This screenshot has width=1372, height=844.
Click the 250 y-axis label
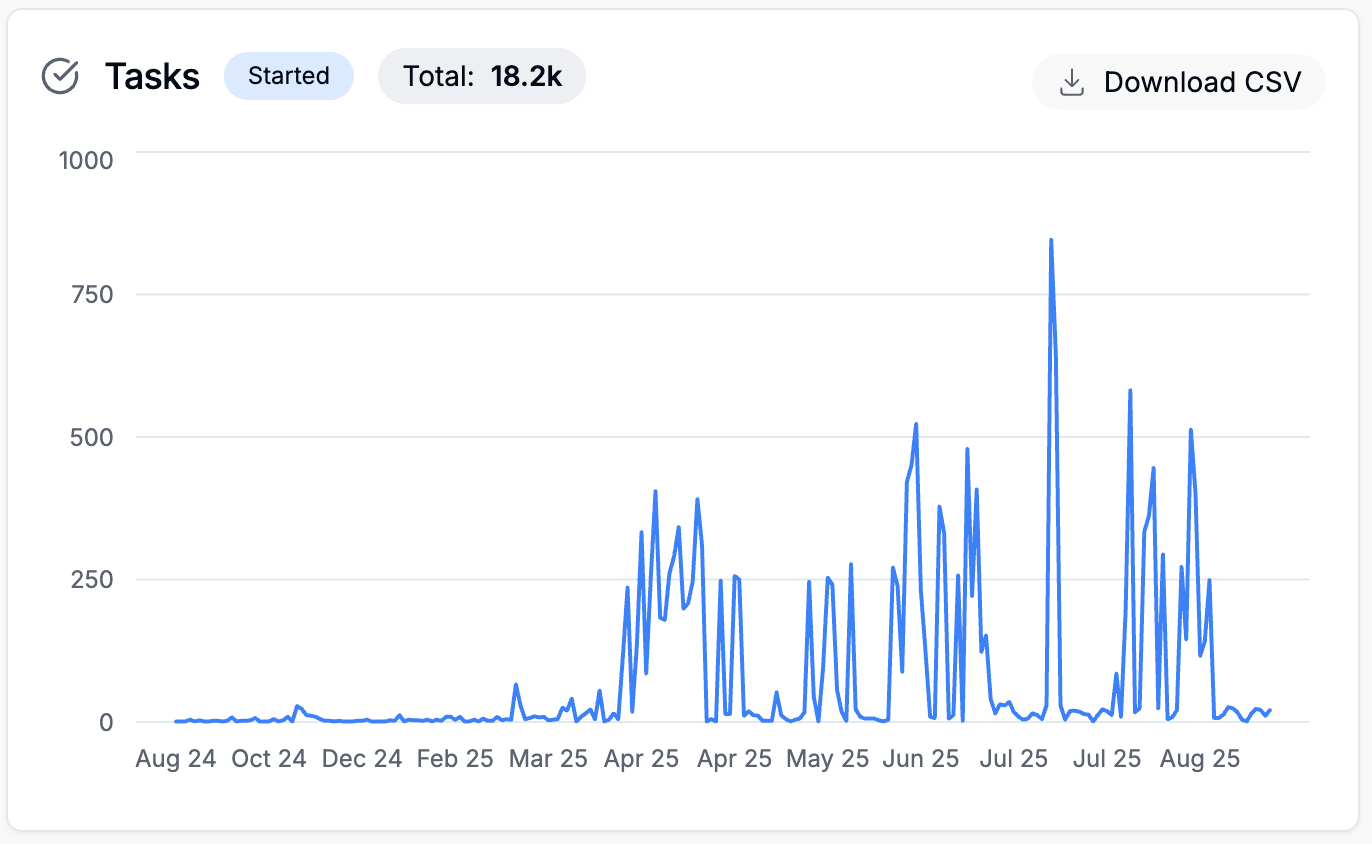[93, 579]
